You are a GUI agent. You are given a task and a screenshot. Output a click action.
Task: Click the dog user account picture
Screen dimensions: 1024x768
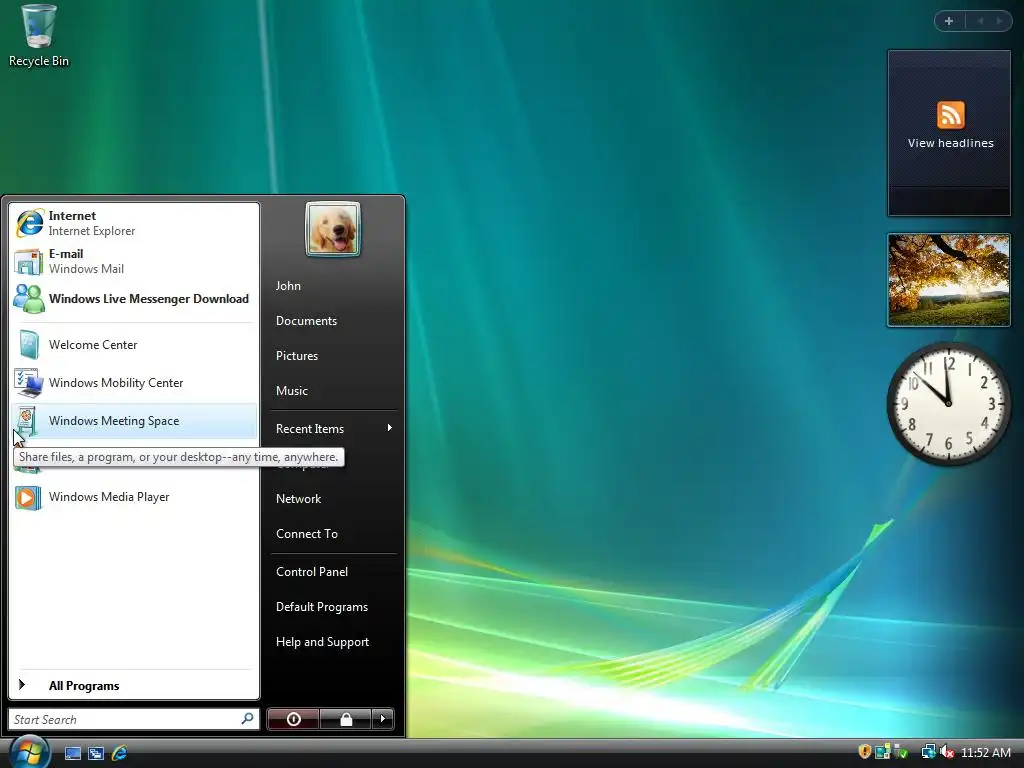tap(333, 229)
